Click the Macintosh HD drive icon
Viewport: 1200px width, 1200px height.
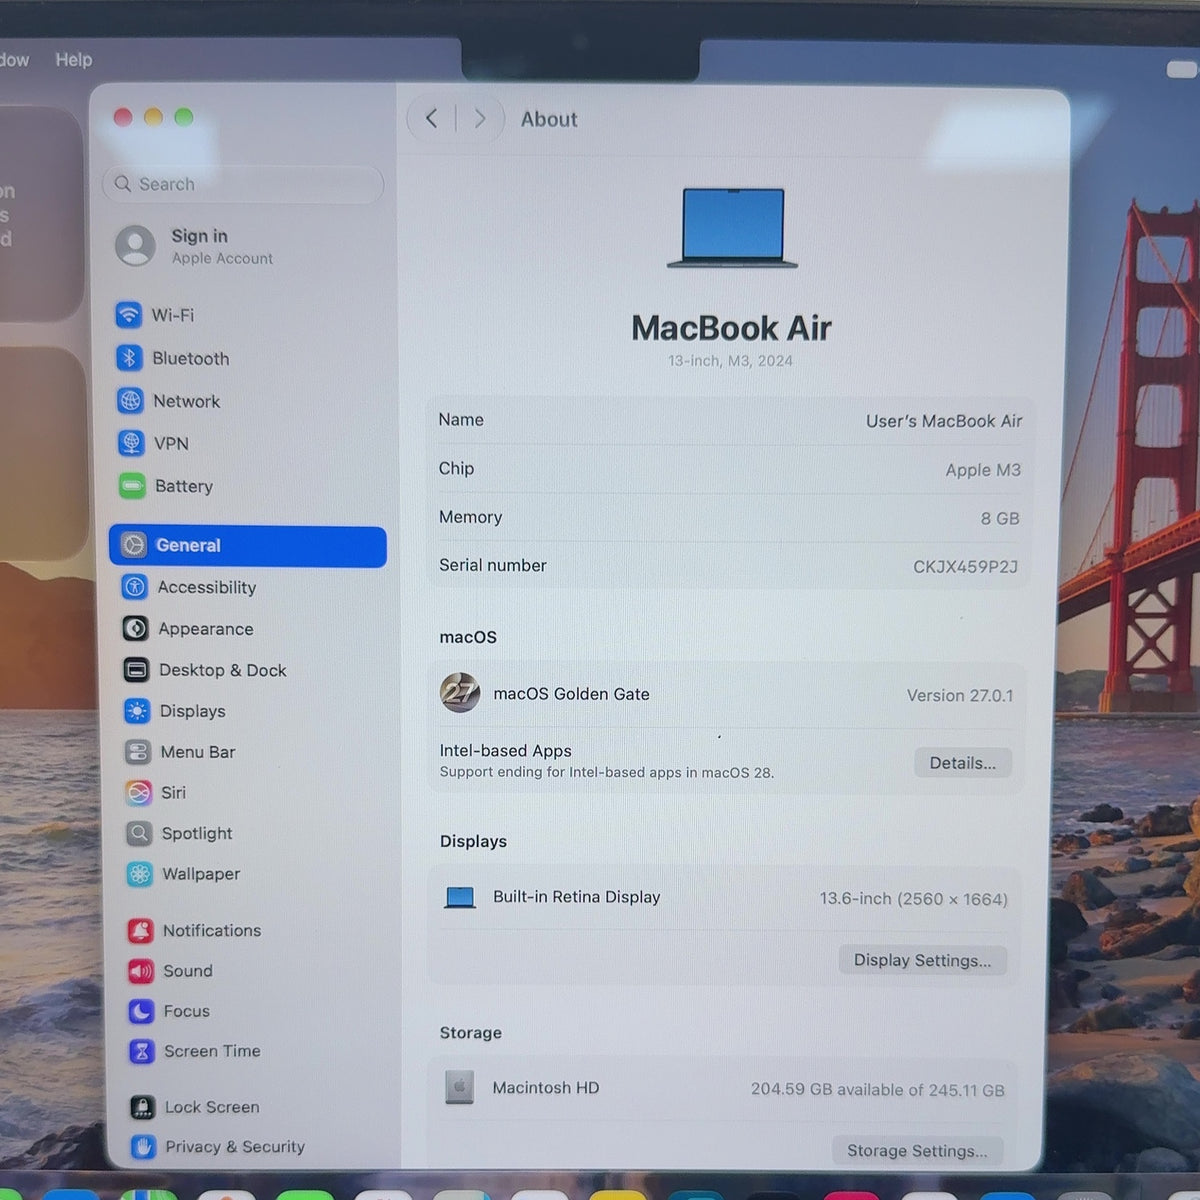(459, 1086)
